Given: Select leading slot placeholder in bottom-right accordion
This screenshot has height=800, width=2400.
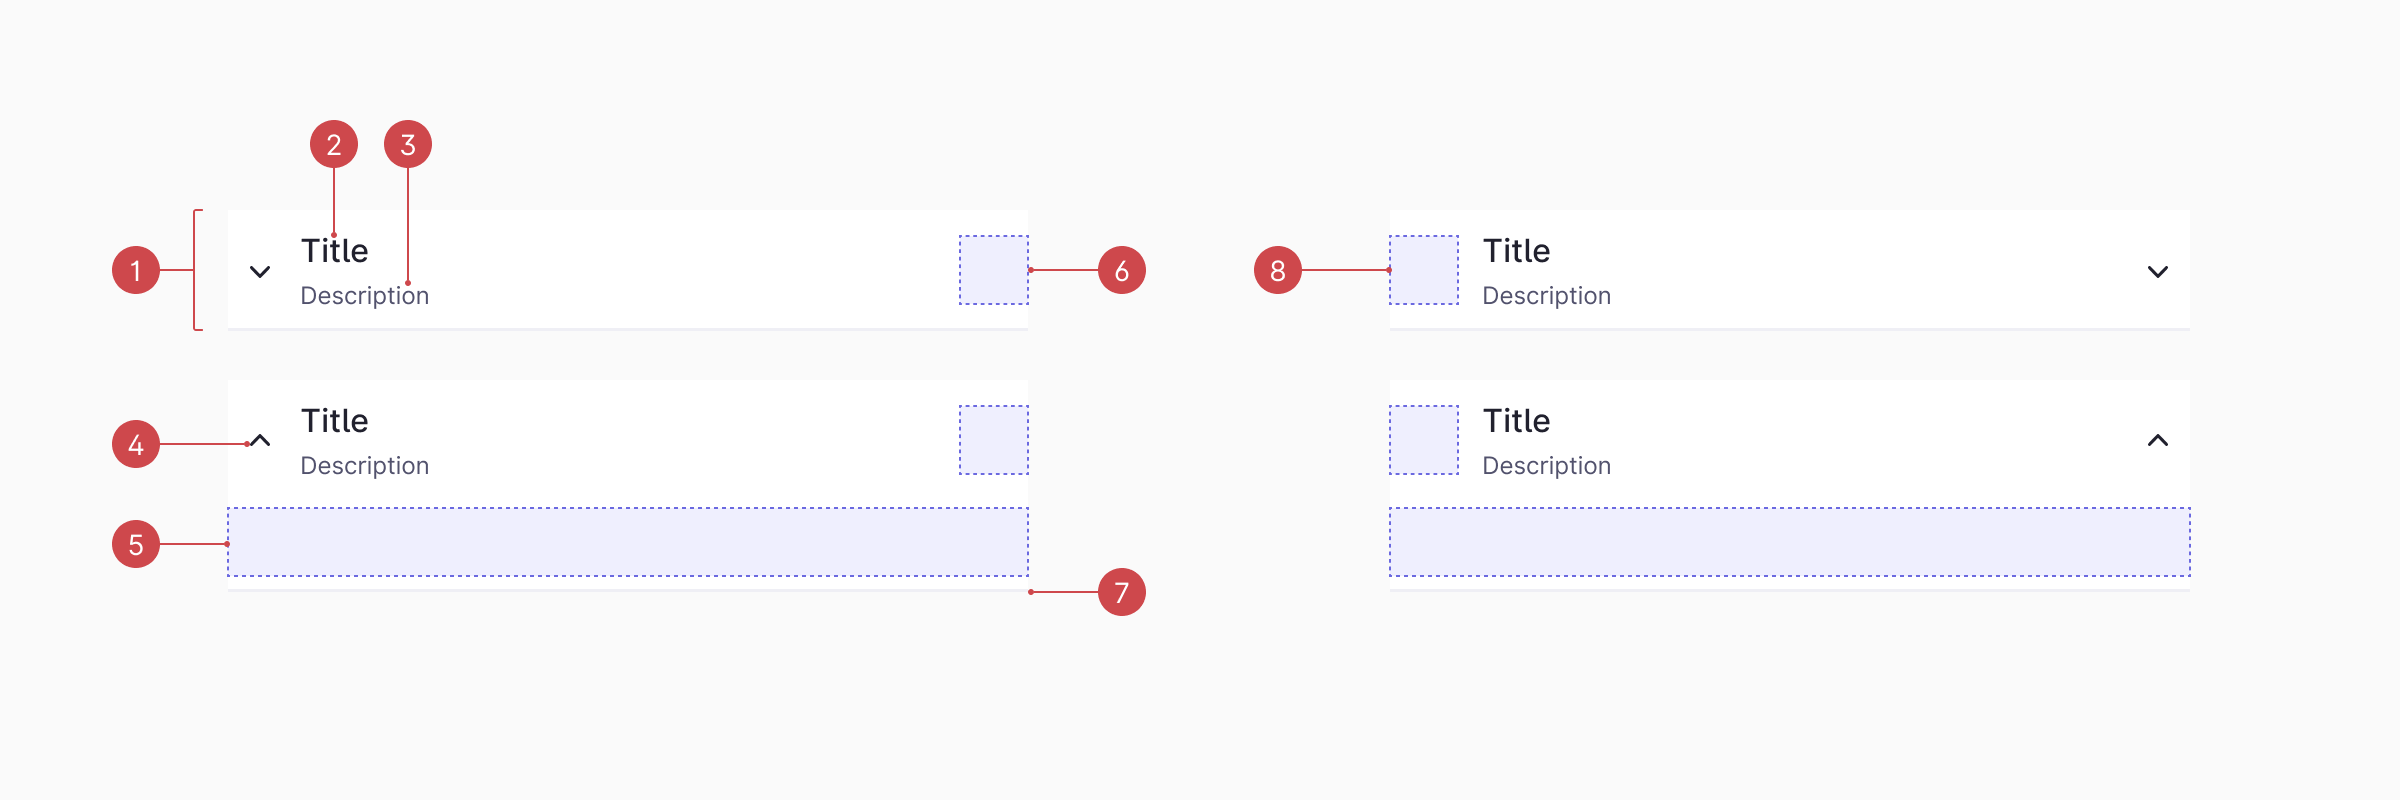Looking at the screenshot, I should pyautogui.click(x=1424, y=440).
